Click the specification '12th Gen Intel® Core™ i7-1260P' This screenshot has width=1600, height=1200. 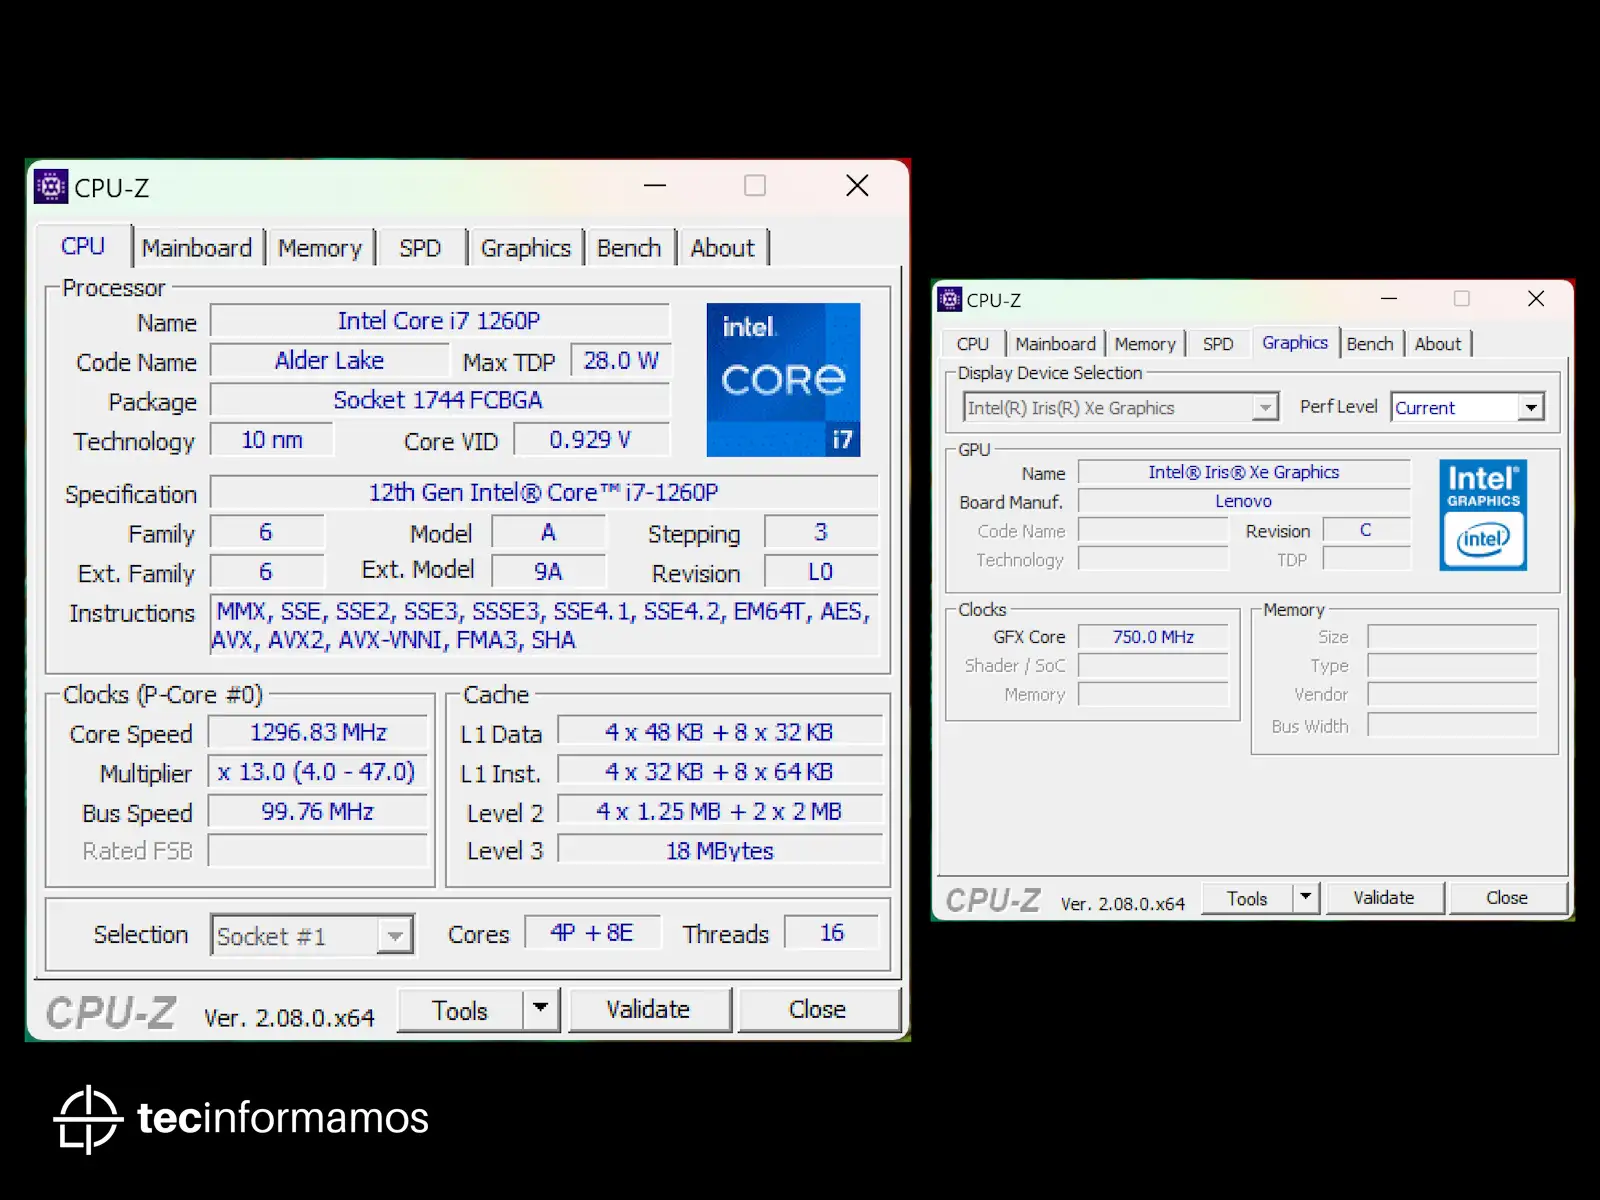tap(544, 493)
